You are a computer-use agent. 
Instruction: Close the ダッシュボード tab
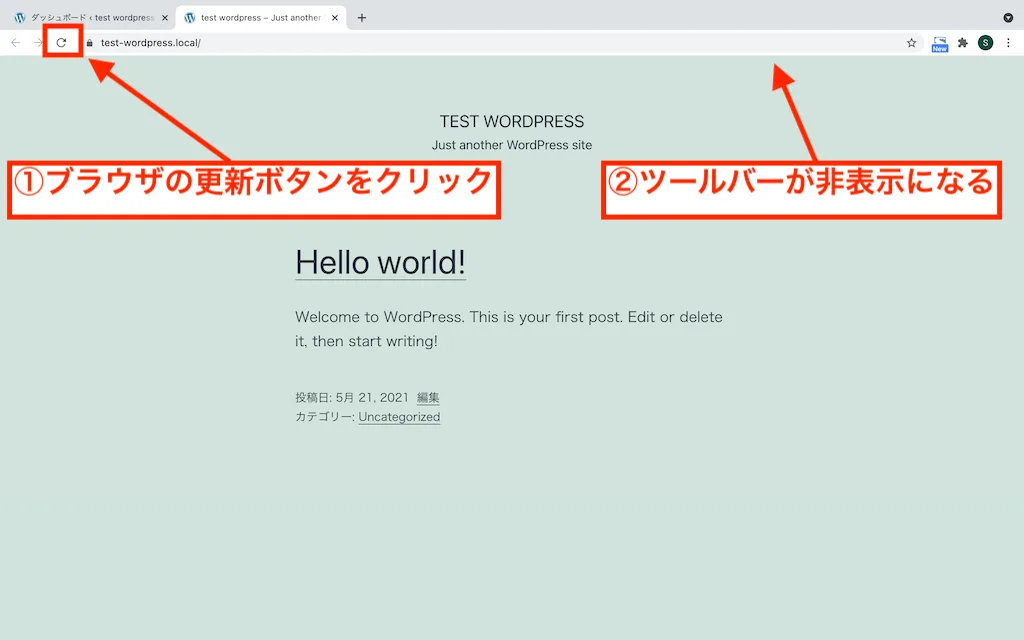pyautogui.click(x=164, y=17)
